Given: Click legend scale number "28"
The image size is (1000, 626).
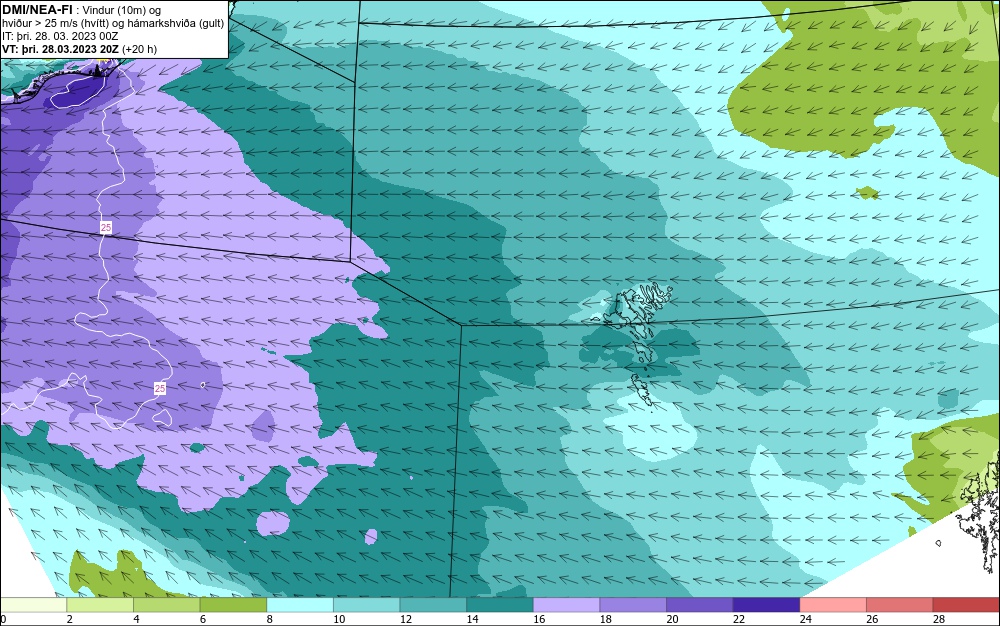Looking at the screenshot, I should (x=939, y=619).
